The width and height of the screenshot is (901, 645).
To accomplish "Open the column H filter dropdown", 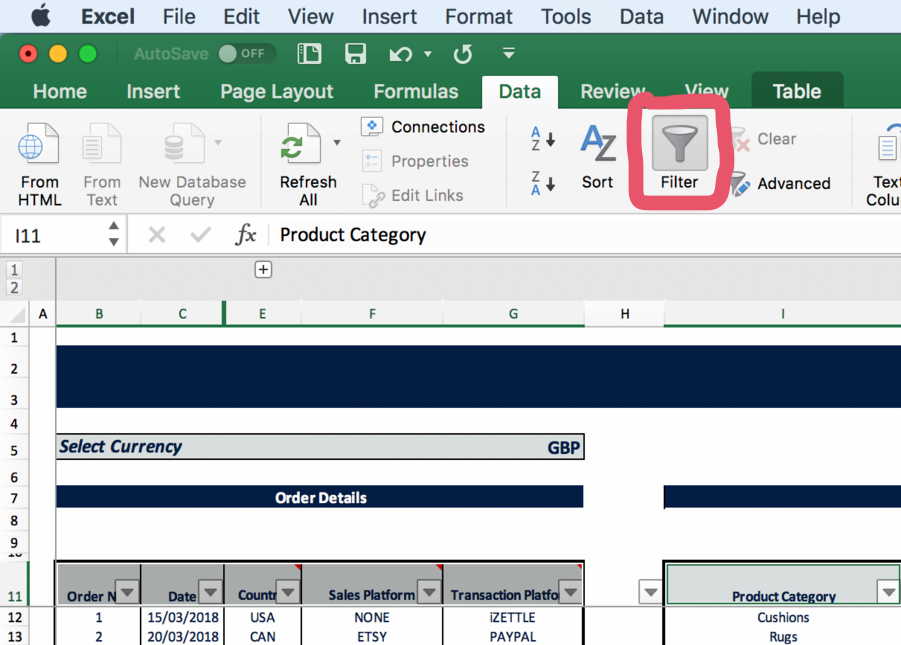I will tap(650, 592).
